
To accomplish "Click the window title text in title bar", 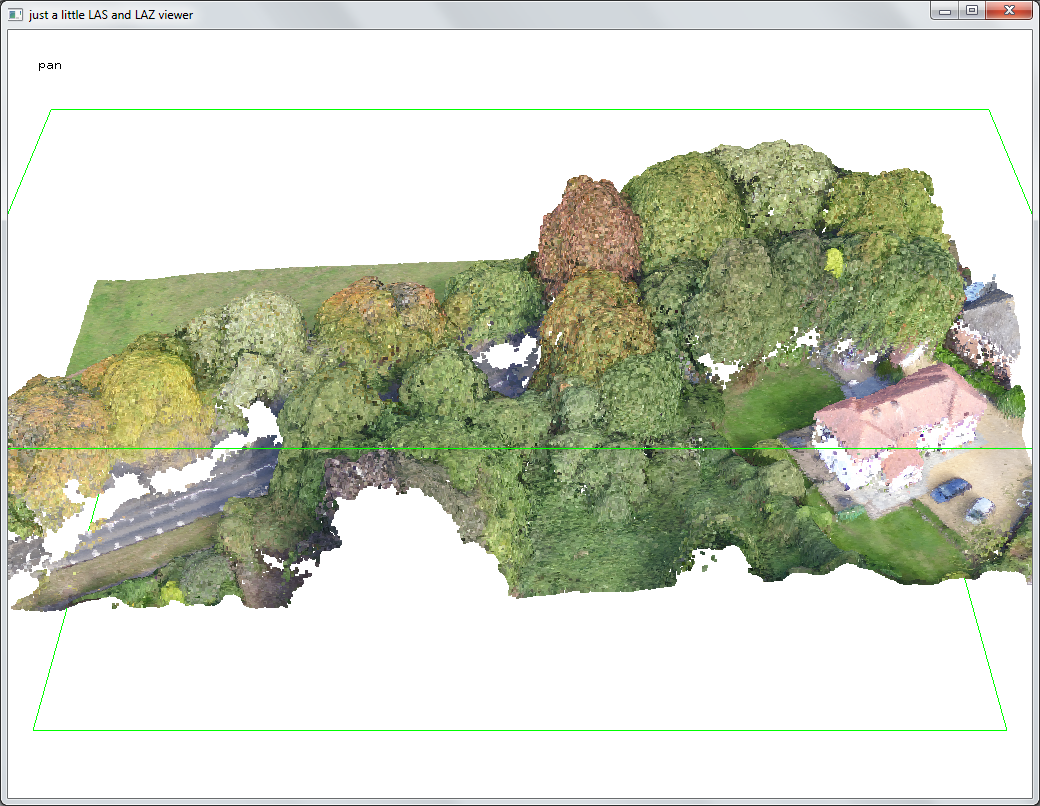I will (x=111, y=15).
